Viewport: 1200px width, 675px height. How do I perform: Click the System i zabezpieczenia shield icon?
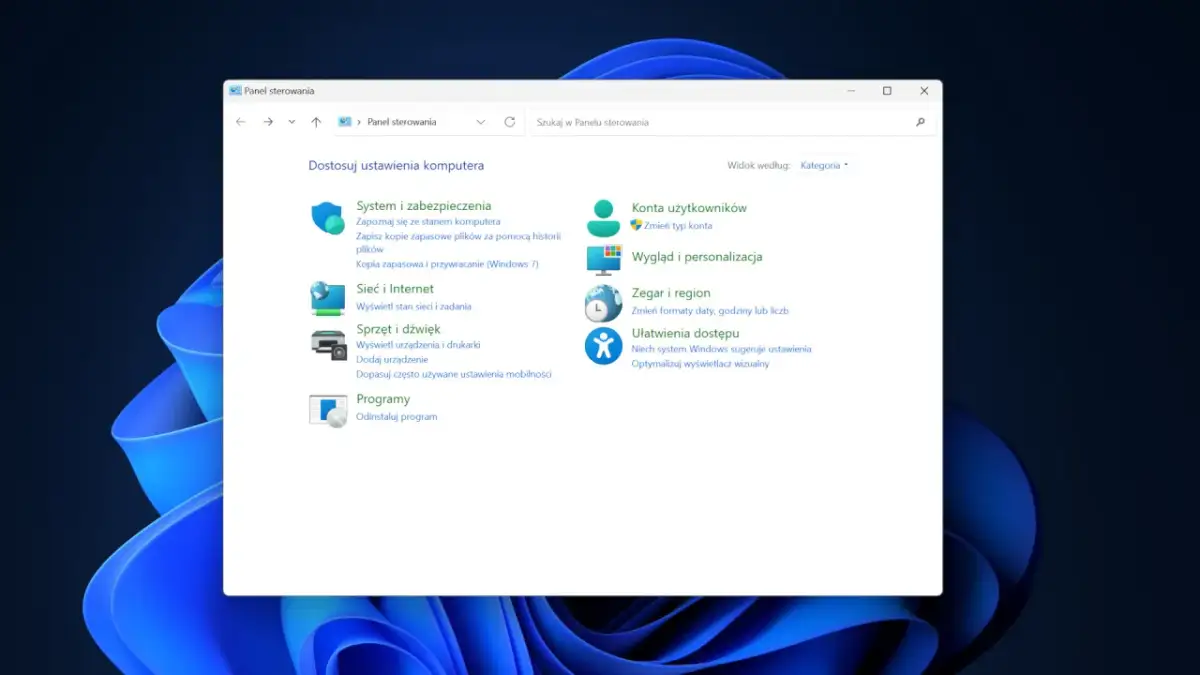tap(327, 217)
